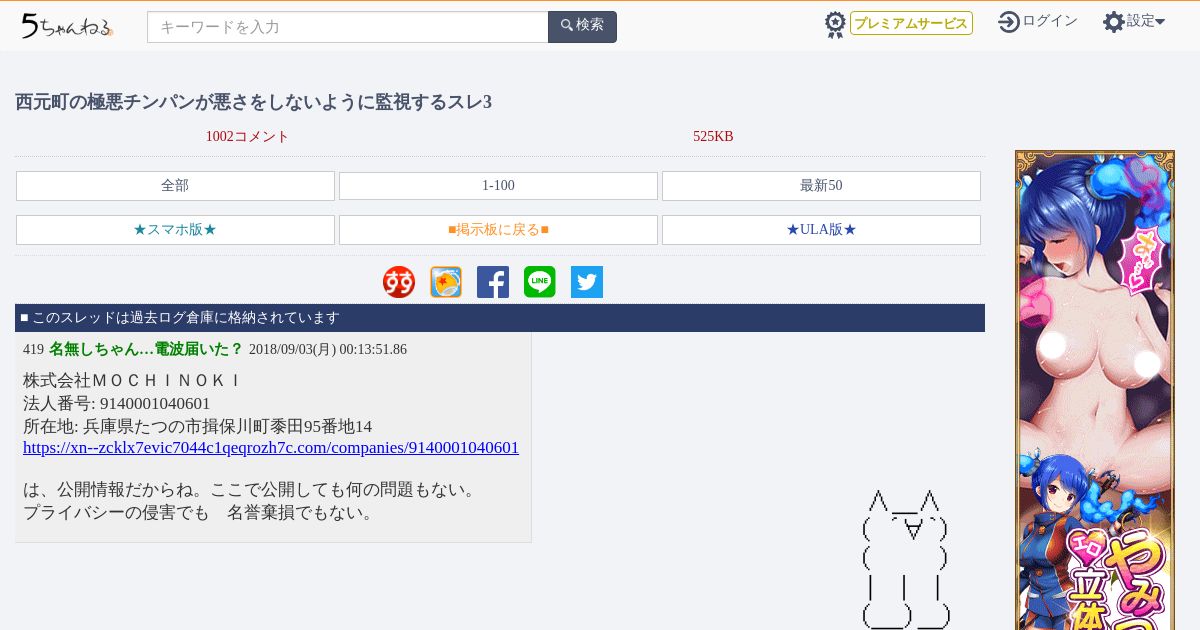Open the ログイン link
Viewport: 1200px width, 630px height.
pos(1050,21)
